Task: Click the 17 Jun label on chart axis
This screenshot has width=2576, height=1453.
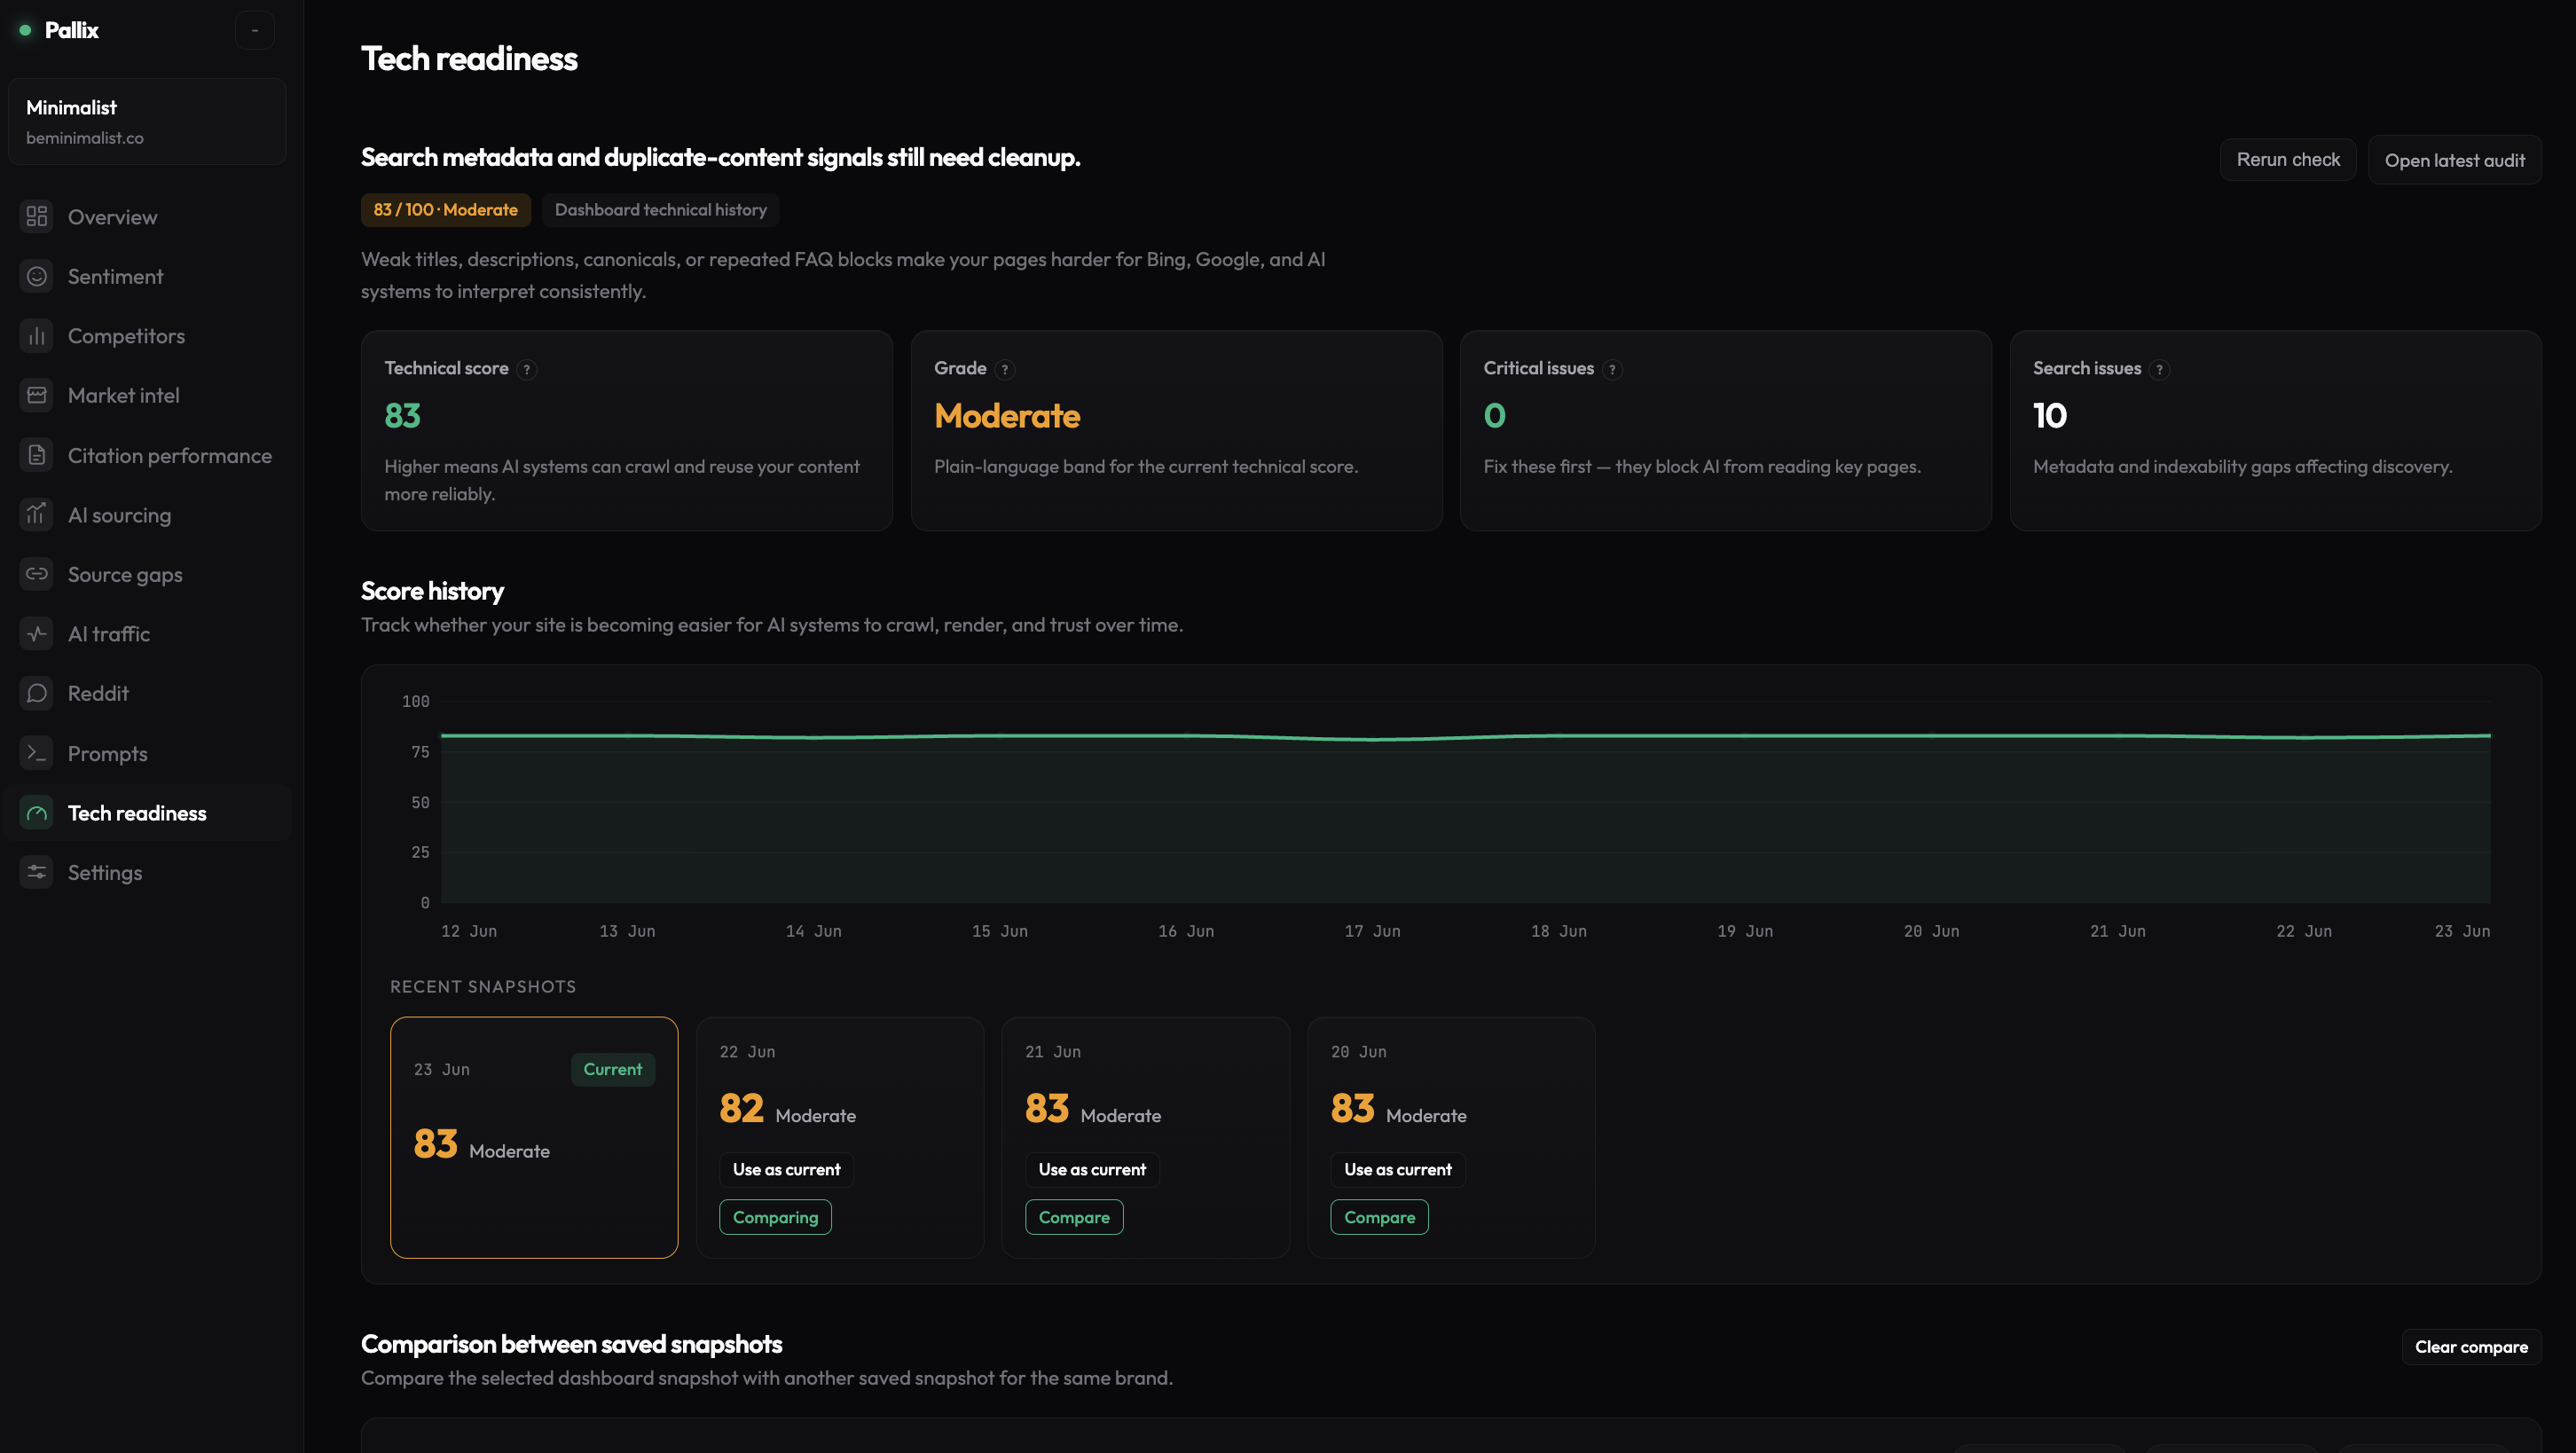Action: pos(1372,931)
